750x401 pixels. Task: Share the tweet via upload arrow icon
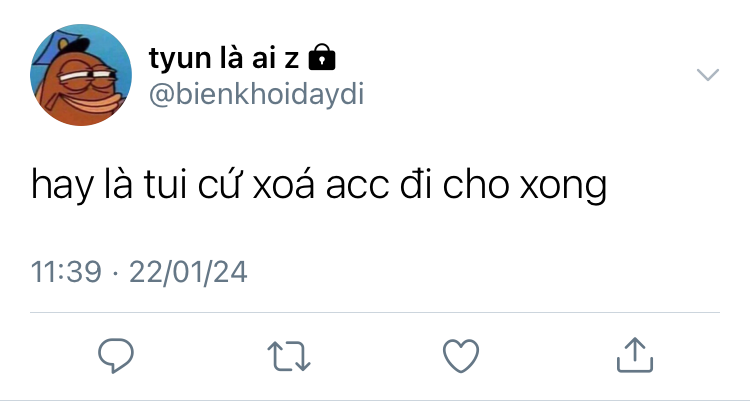(635, 355)
